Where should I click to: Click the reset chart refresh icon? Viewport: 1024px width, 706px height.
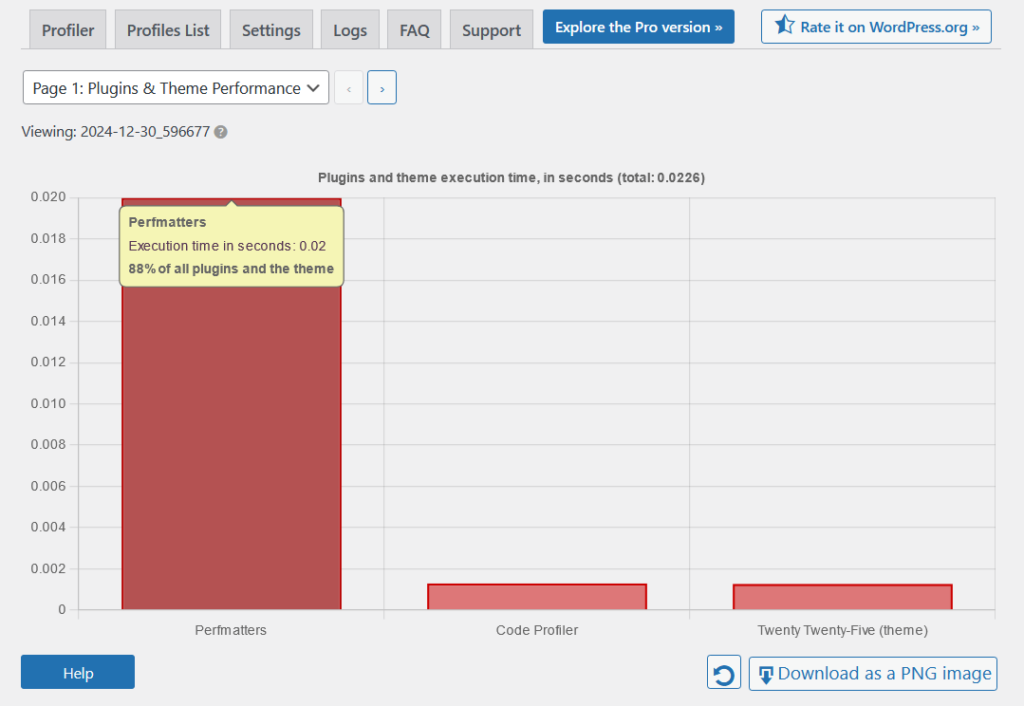724,673
